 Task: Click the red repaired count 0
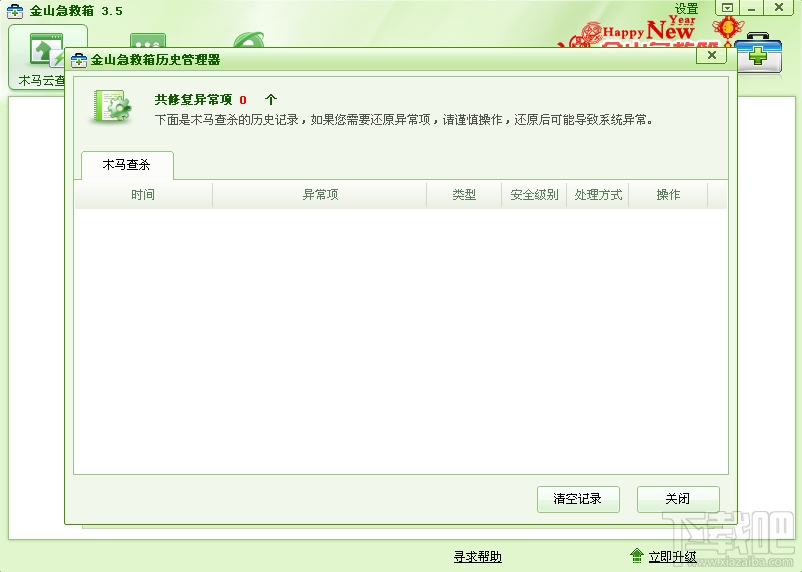click(x=243, y=100)
